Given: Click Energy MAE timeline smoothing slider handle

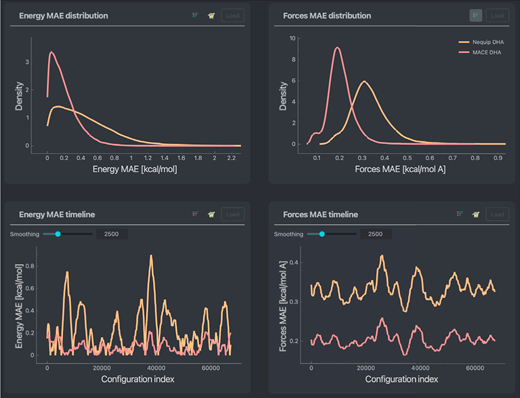Looking at the screenshot, I should (x=58, y=234).
